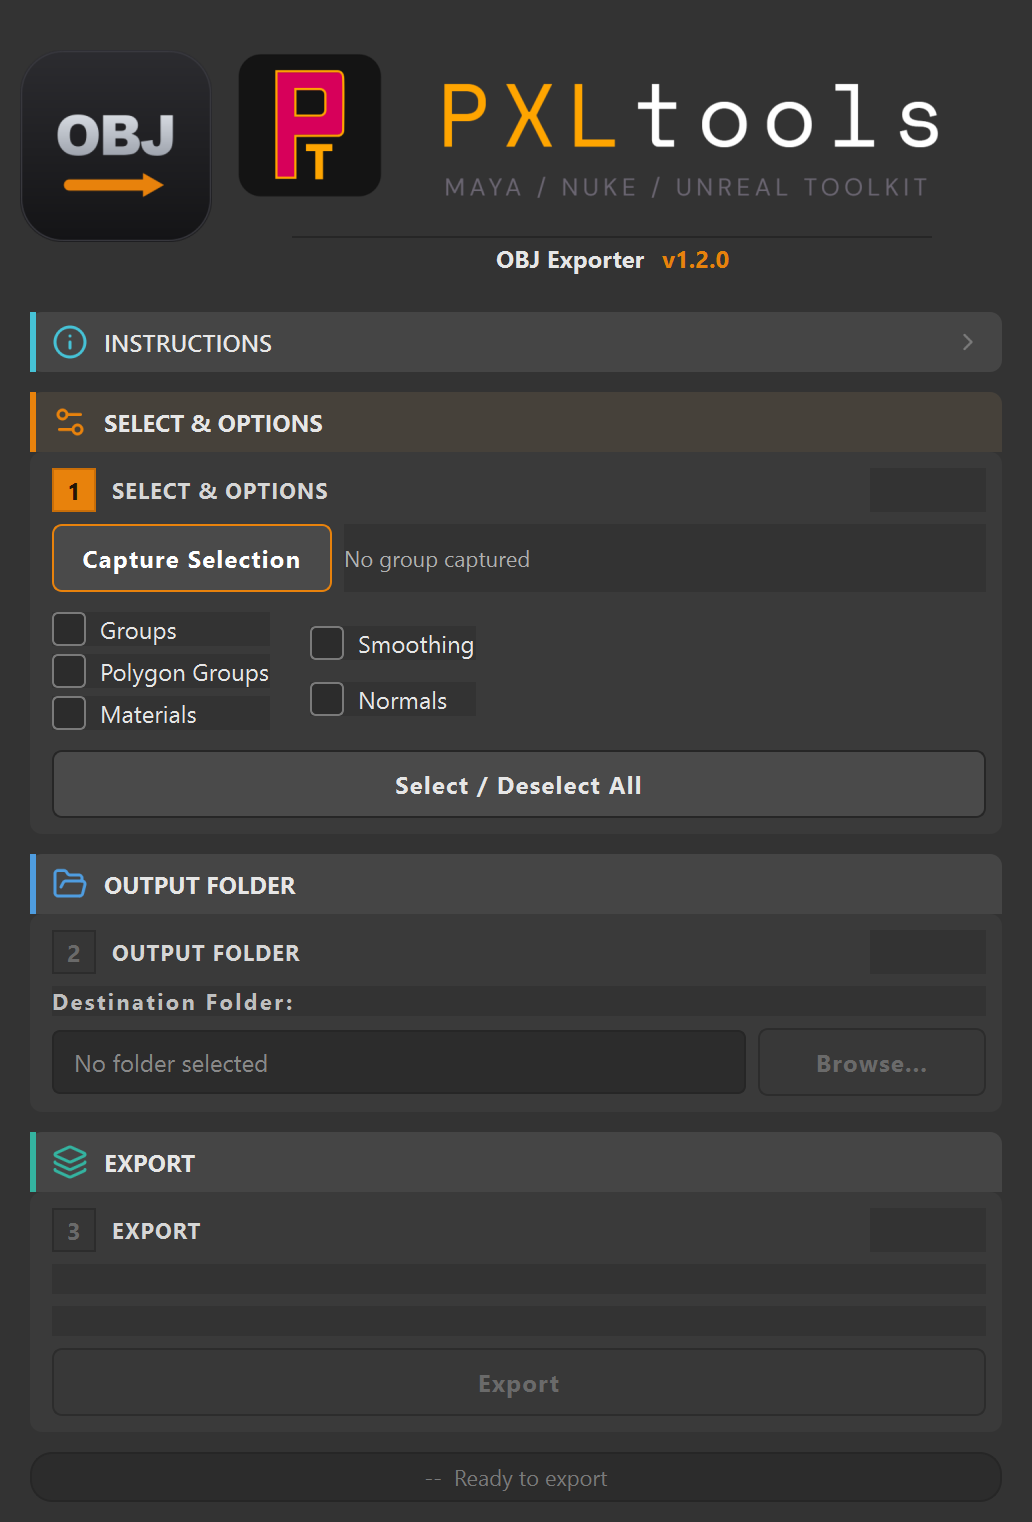
Task: Enable the Groups checkbox
Action: tap(69, 629)
